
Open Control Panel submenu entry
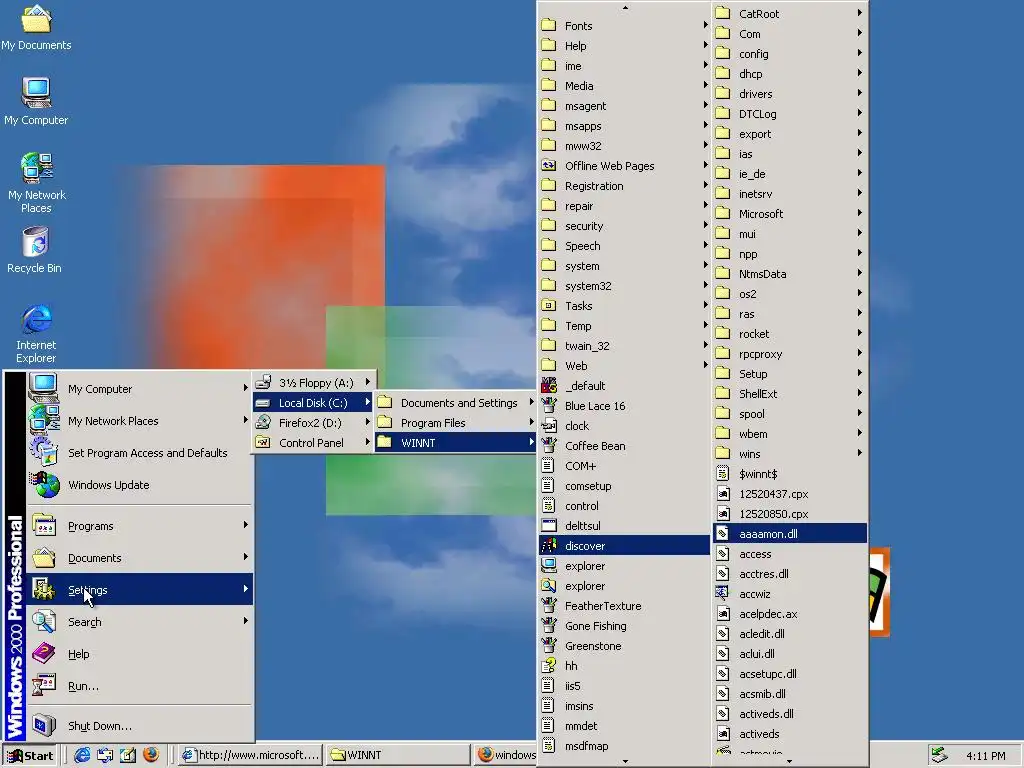click(x=314, y=443)
